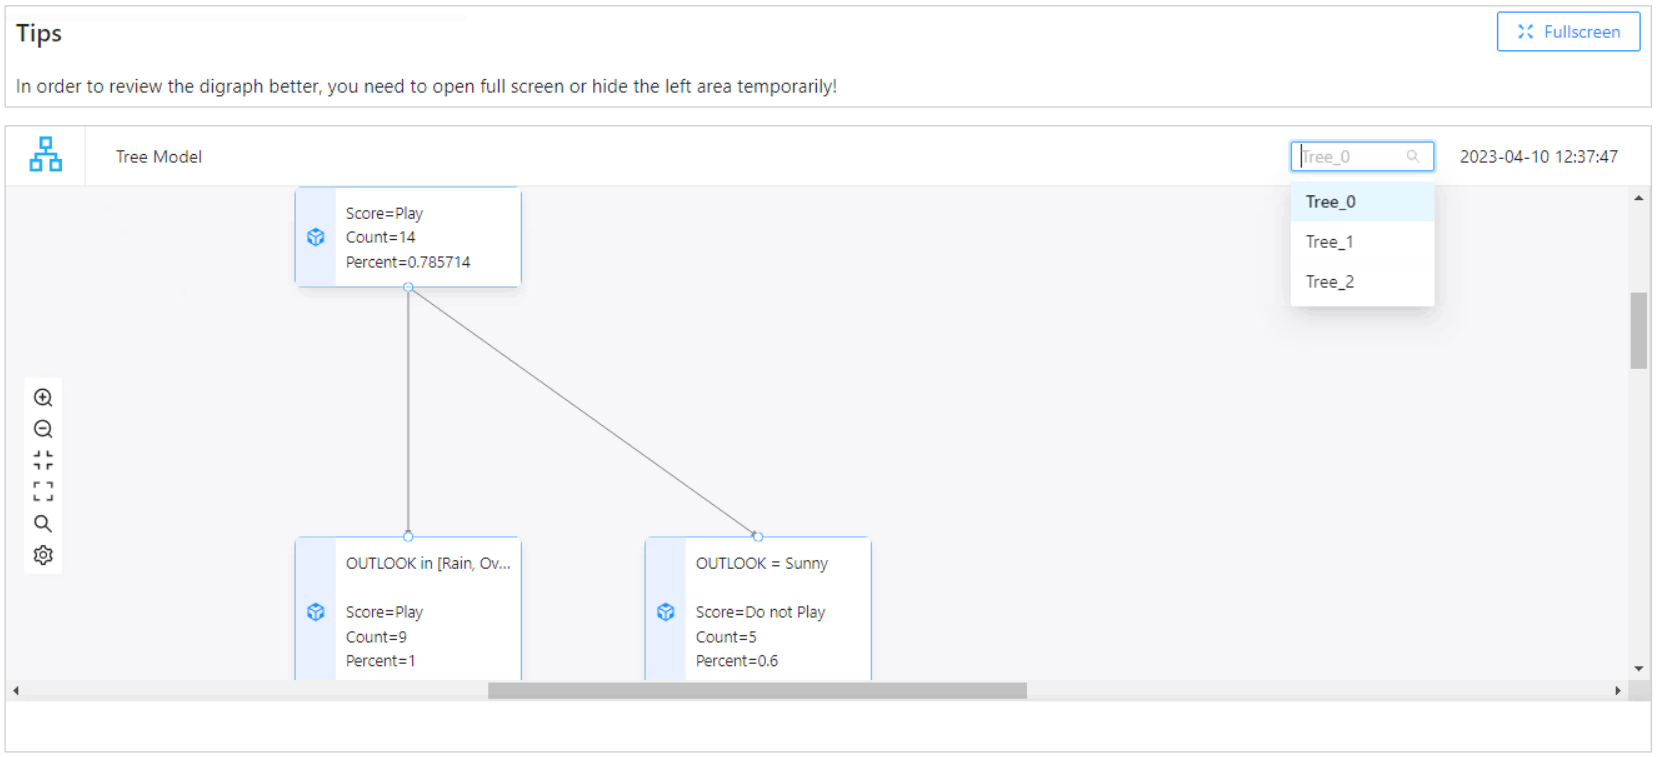Click the vertical scrollbar thumb
1658x757 pixels.
pos(1638,330)
